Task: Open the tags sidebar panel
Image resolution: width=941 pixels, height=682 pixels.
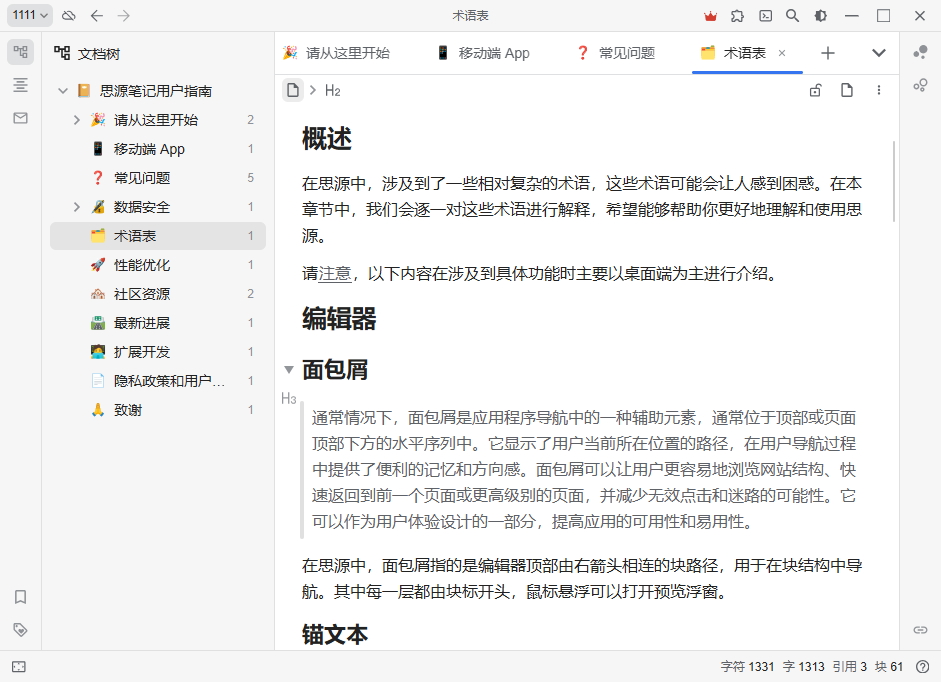Action: point(20,630)
